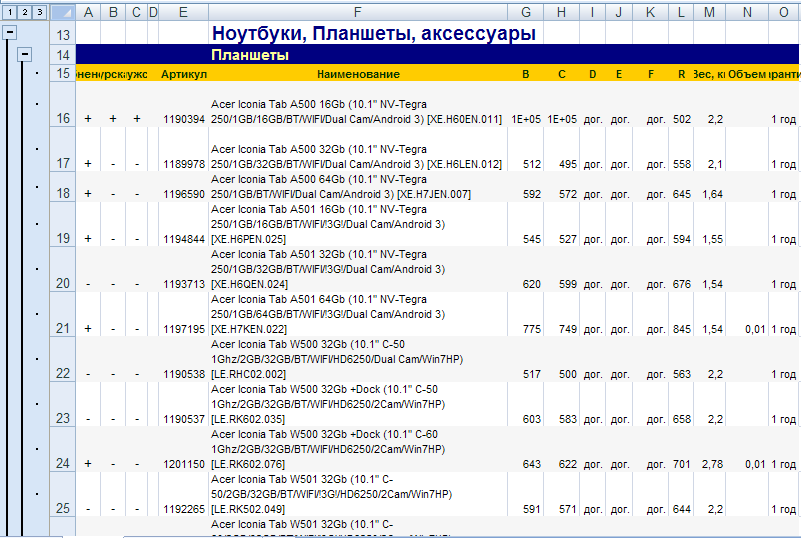Image resolution: width=801 pixels, height=538 pixels.
Task: Click price 643 in row 24
Action: tap(532, 464)
